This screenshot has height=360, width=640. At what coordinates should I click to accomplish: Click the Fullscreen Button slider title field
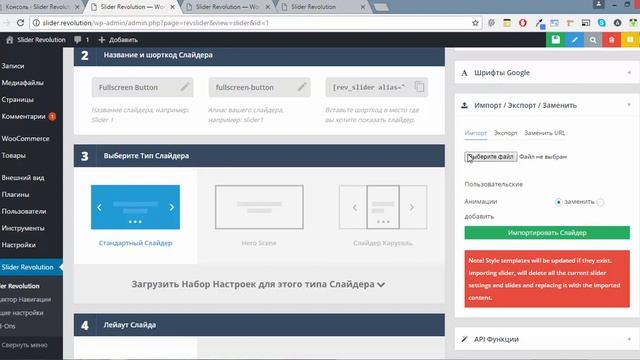[x=142, y=87]
